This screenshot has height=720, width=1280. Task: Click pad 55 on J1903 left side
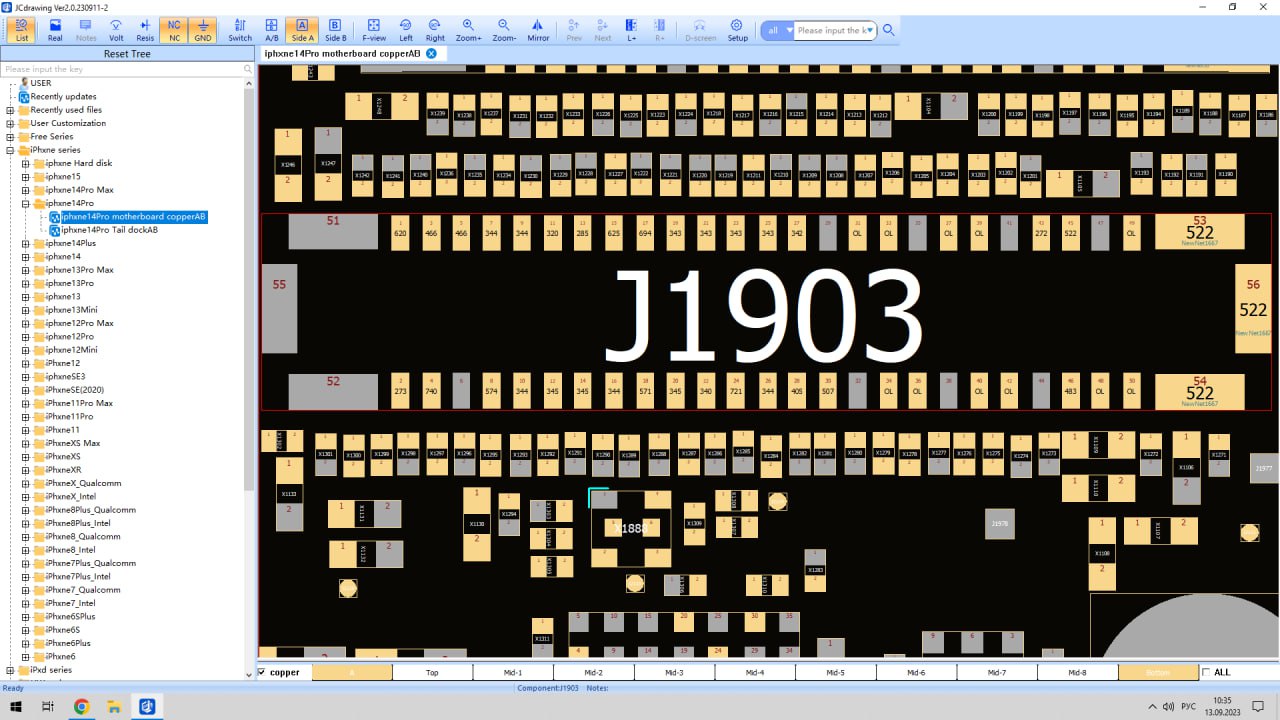(x=279, y=308)
